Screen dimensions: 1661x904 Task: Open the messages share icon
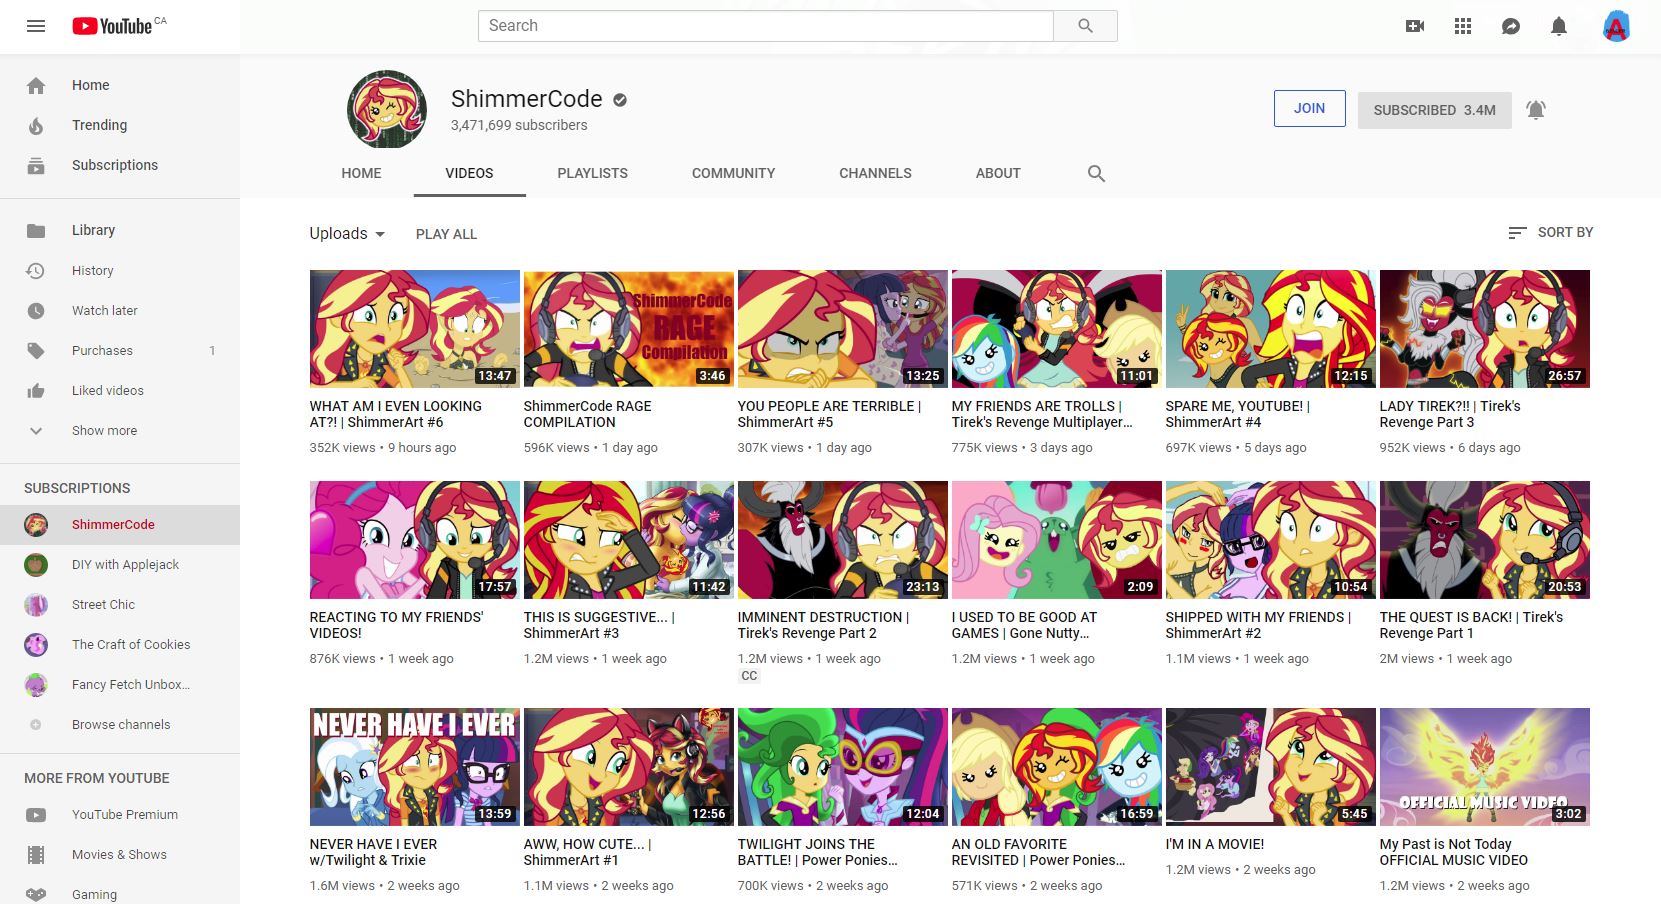pyautogui.click(x=1511, y=26)
